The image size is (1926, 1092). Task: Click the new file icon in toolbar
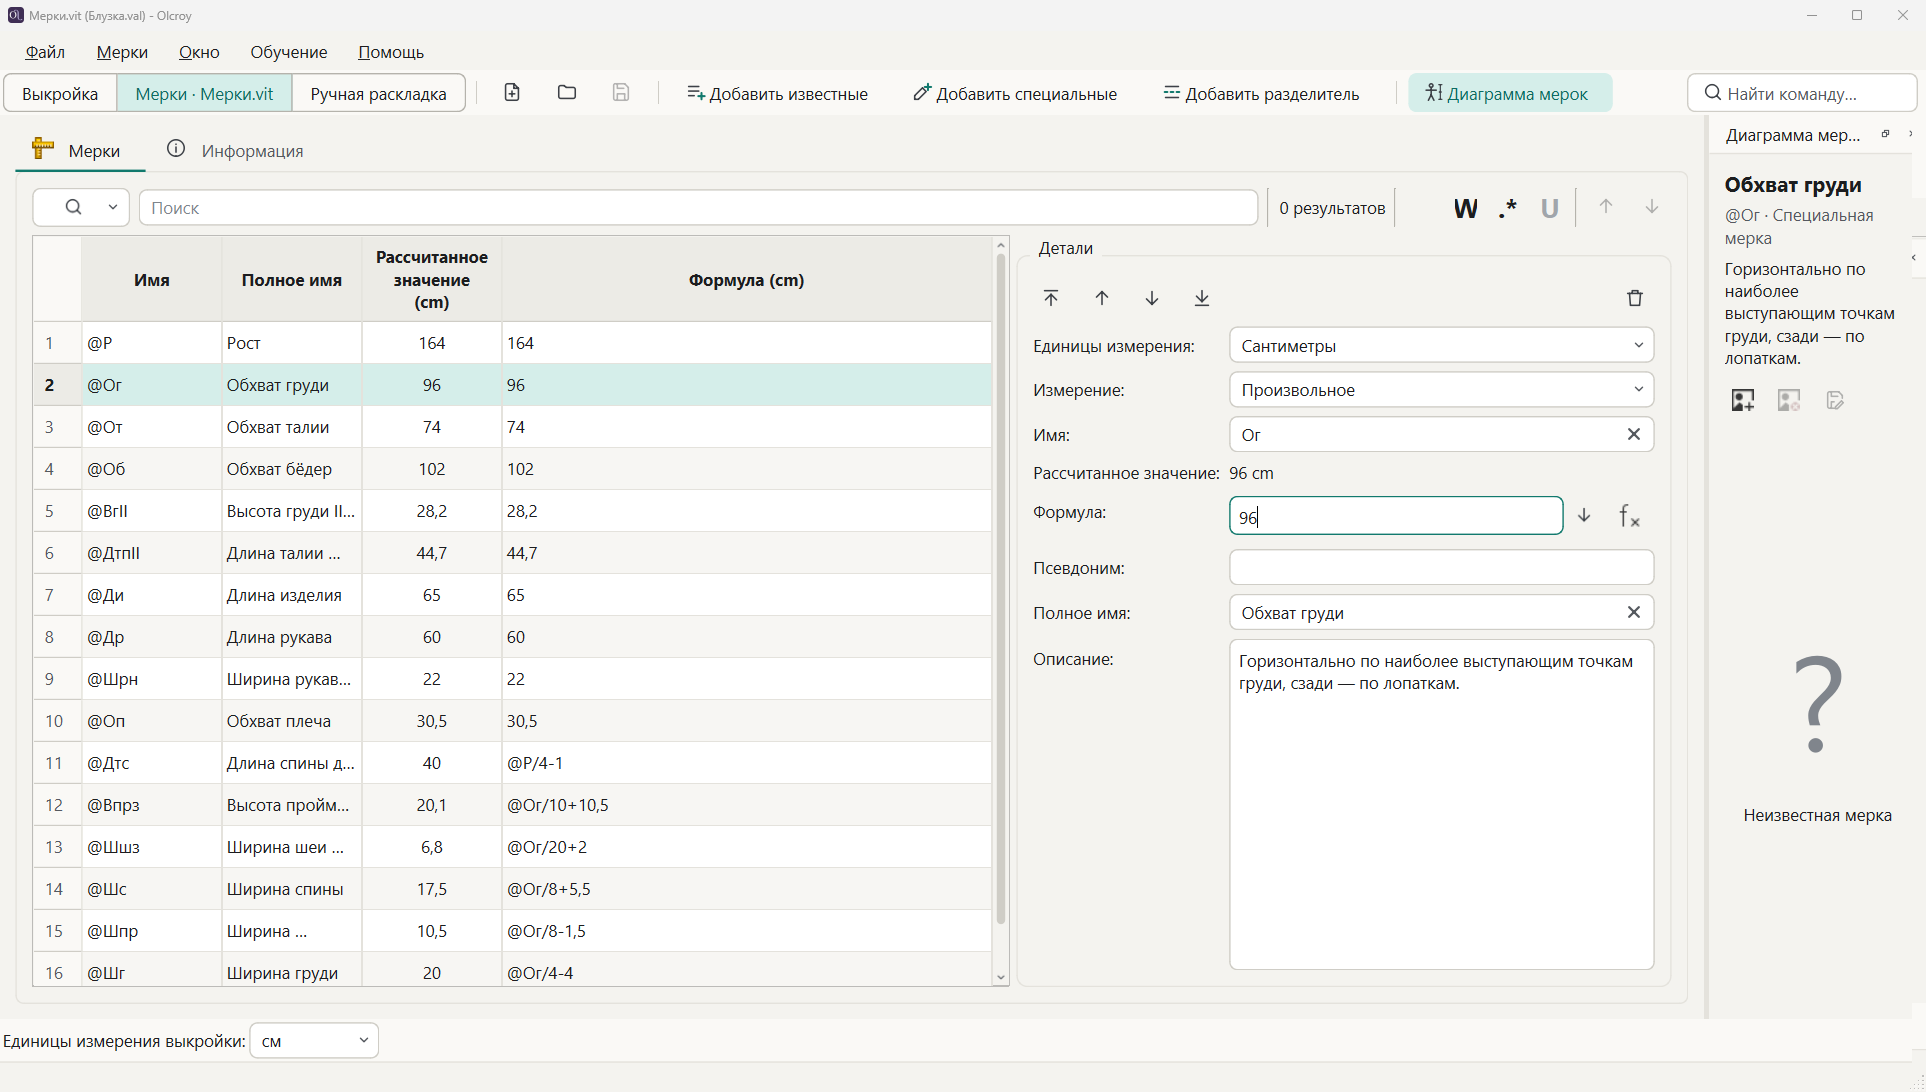click(512, 93)
